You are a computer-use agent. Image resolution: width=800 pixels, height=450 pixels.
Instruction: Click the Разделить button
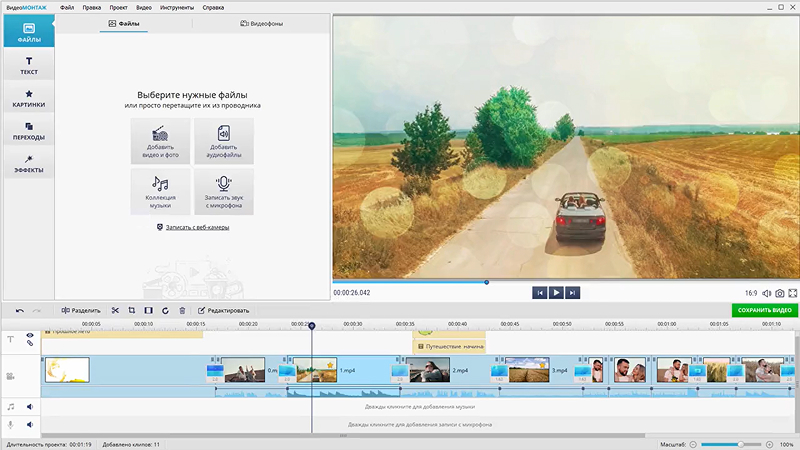click(81, 310)
